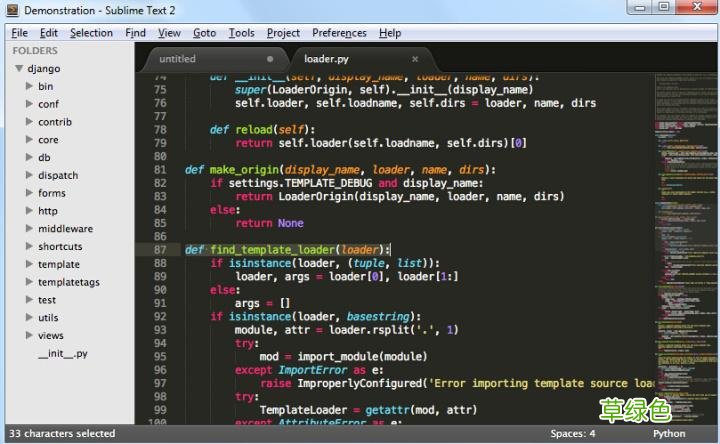Collapse the django folder
Screen dimensions: 720x444
pos(19,68)
